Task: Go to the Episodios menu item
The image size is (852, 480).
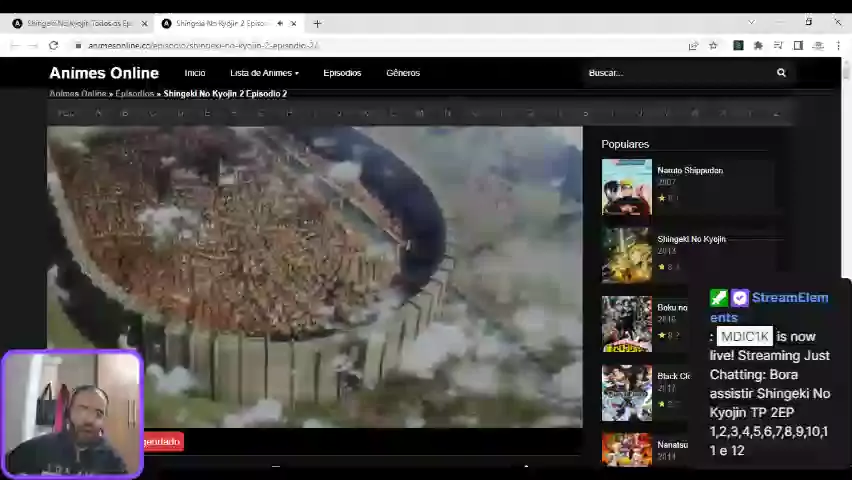Action: (342, 73)
